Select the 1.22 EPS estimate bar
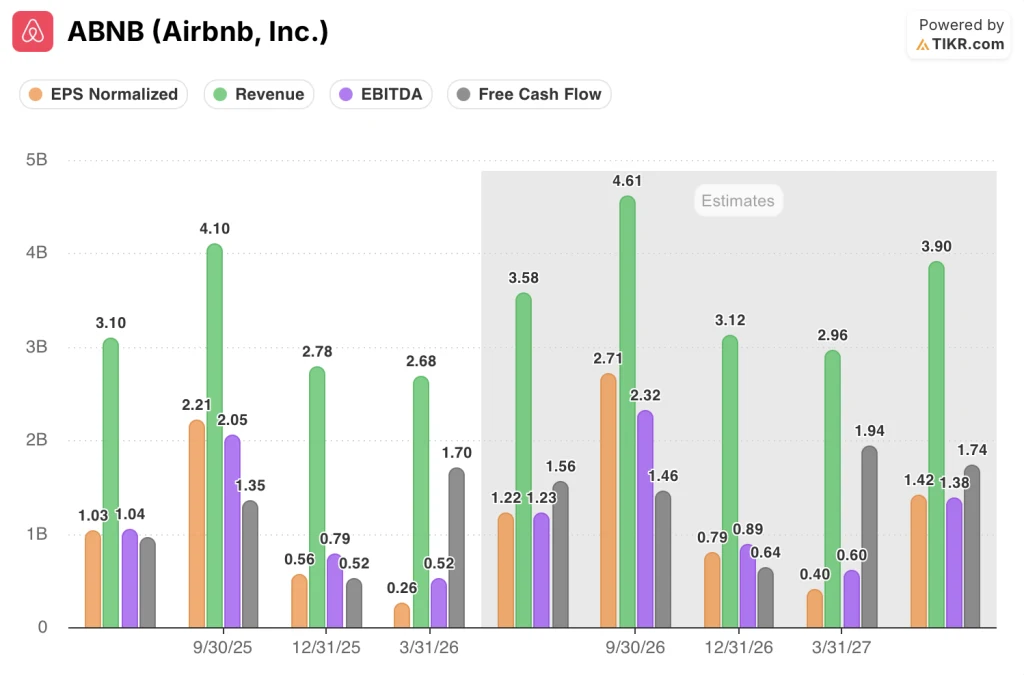 [505, 571]
